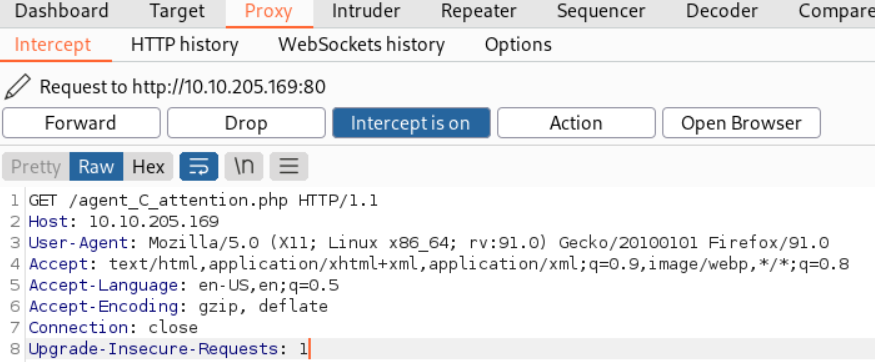Viewport: 875px width, 362px height.
Task: Switch message view to Raw
Action: tap(96, 167)
